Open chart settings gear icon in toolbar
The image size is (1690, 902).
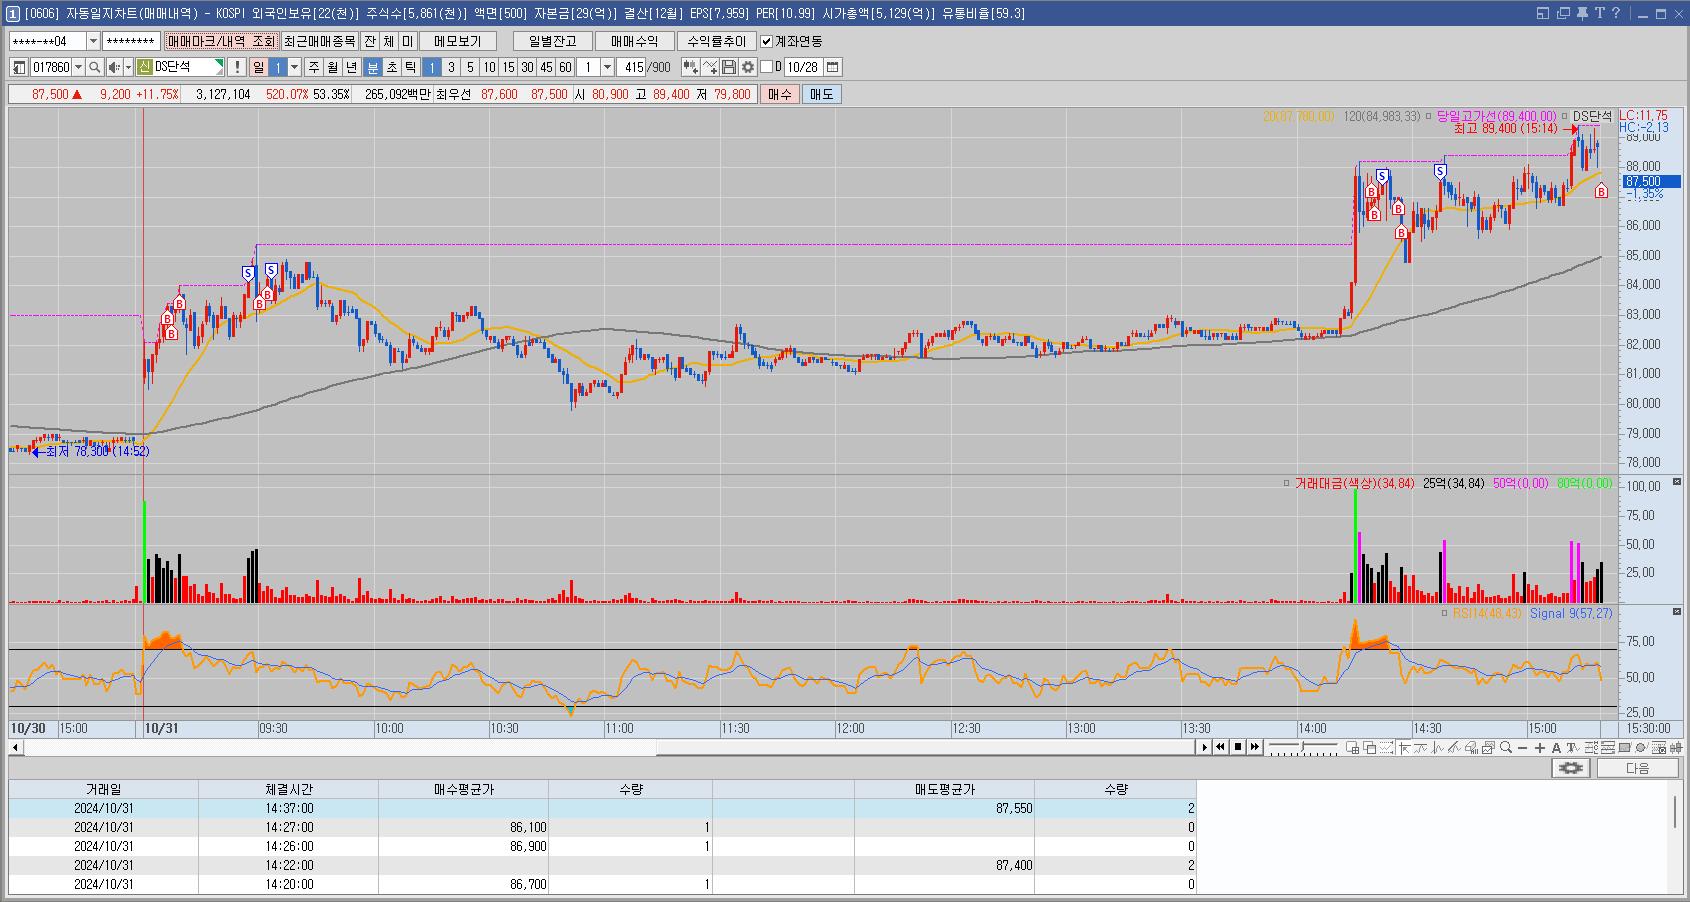[x=747, y=67]
